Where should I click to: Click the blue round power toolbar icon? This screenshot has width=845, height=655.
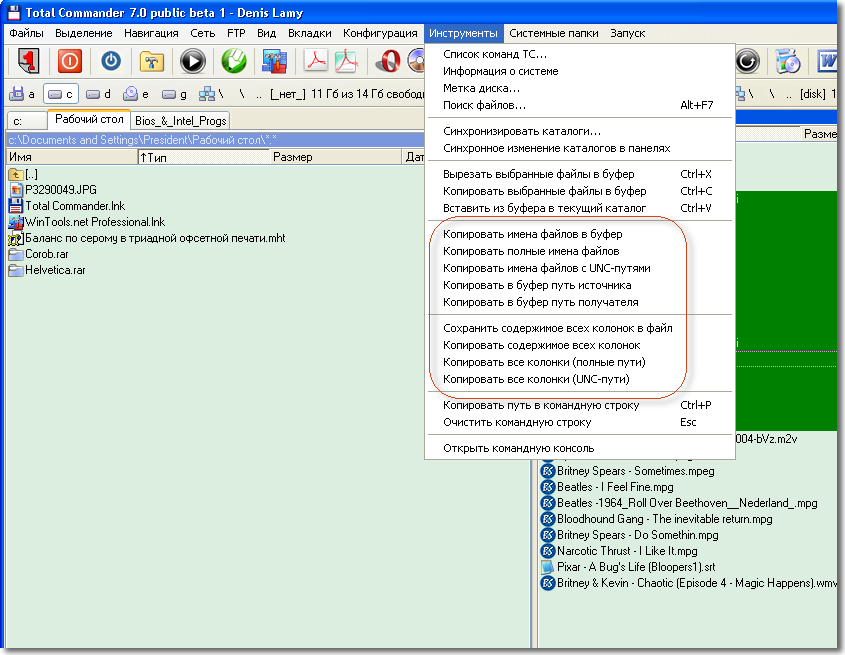(x=110, y=60)
